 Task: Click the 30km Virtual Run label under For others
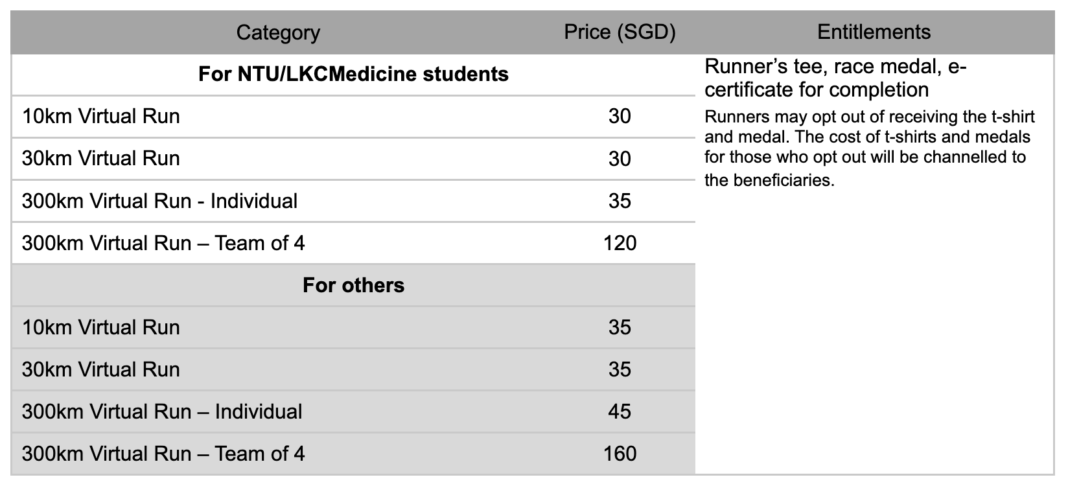[101, 370]
